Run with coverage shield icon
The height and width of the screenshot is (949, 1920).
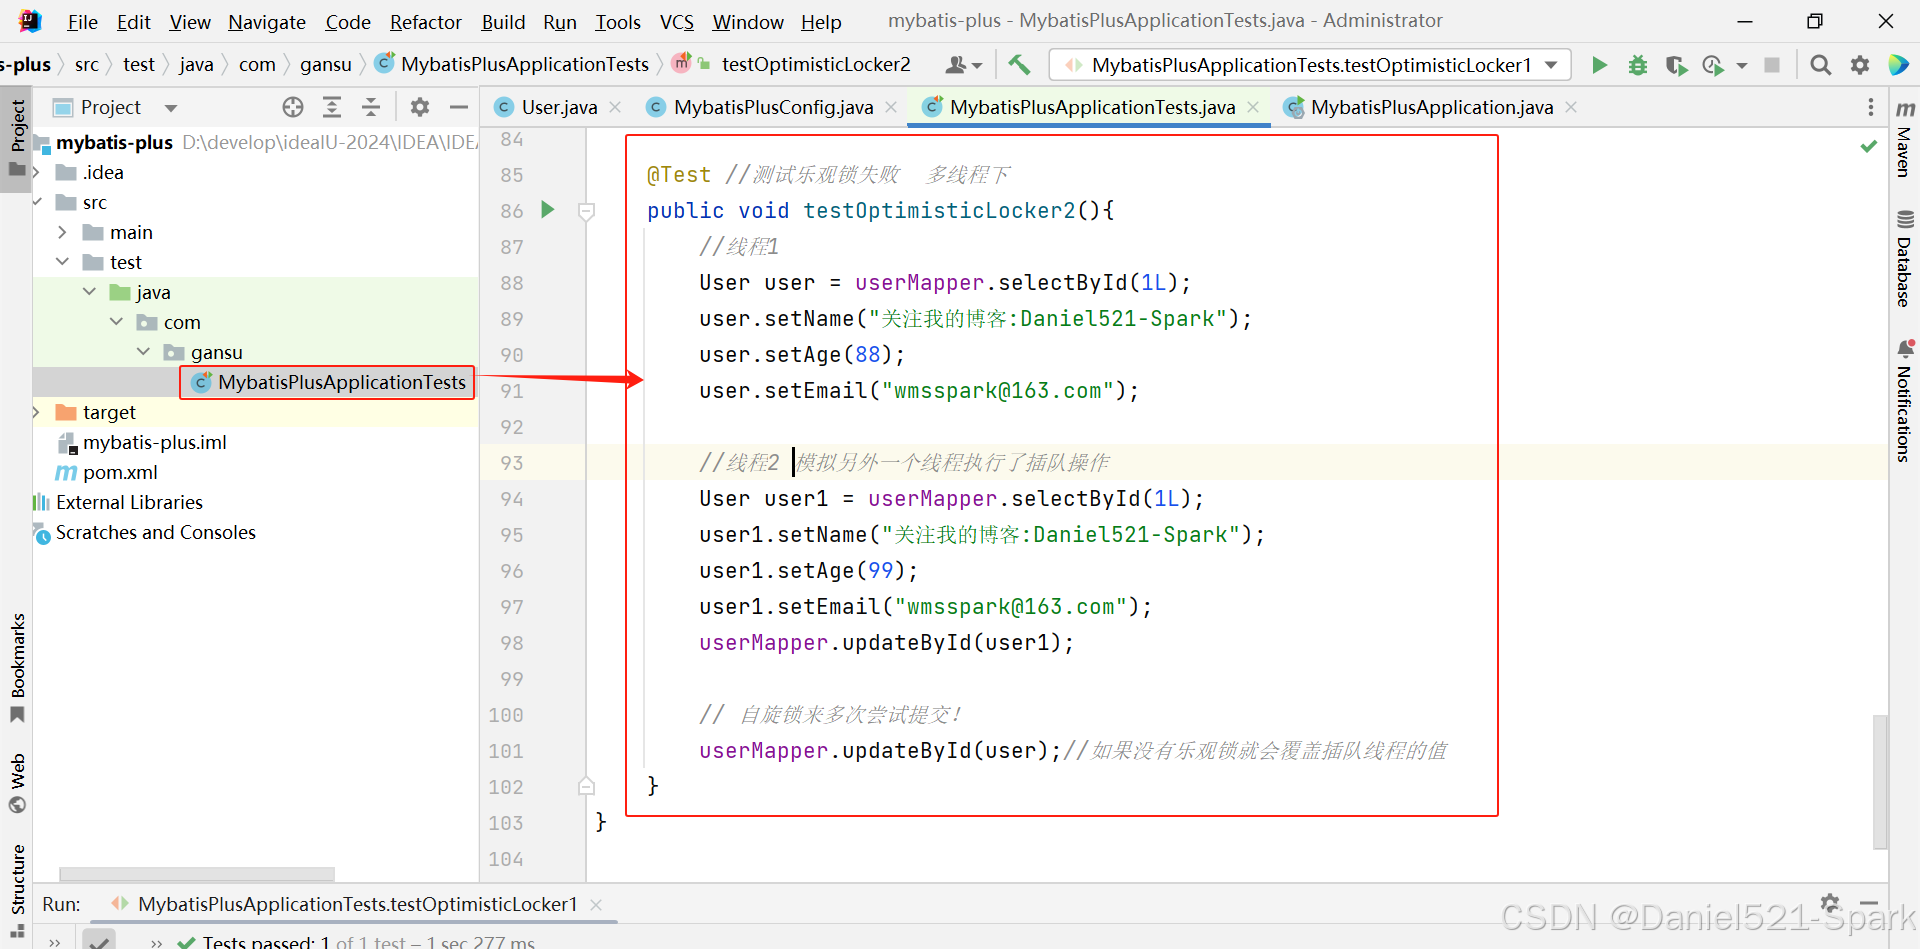click(1676, 65)
